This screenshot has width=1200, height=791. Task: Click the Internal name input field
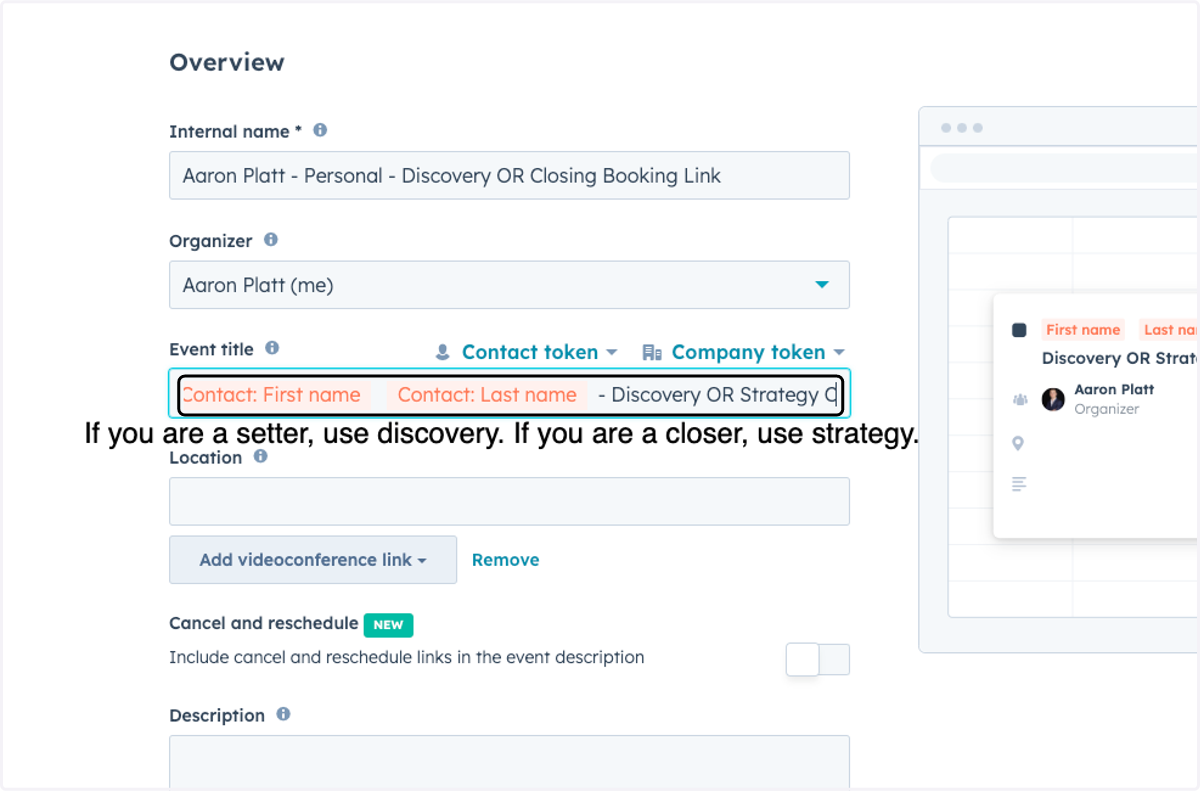click(x=509, y=175)
